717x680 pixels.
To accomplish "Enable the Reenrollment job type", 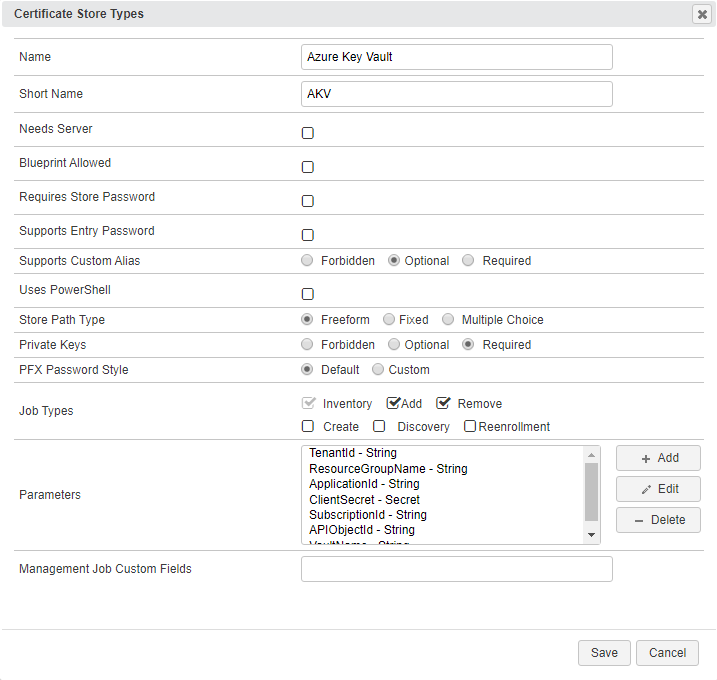I will 470,426.
